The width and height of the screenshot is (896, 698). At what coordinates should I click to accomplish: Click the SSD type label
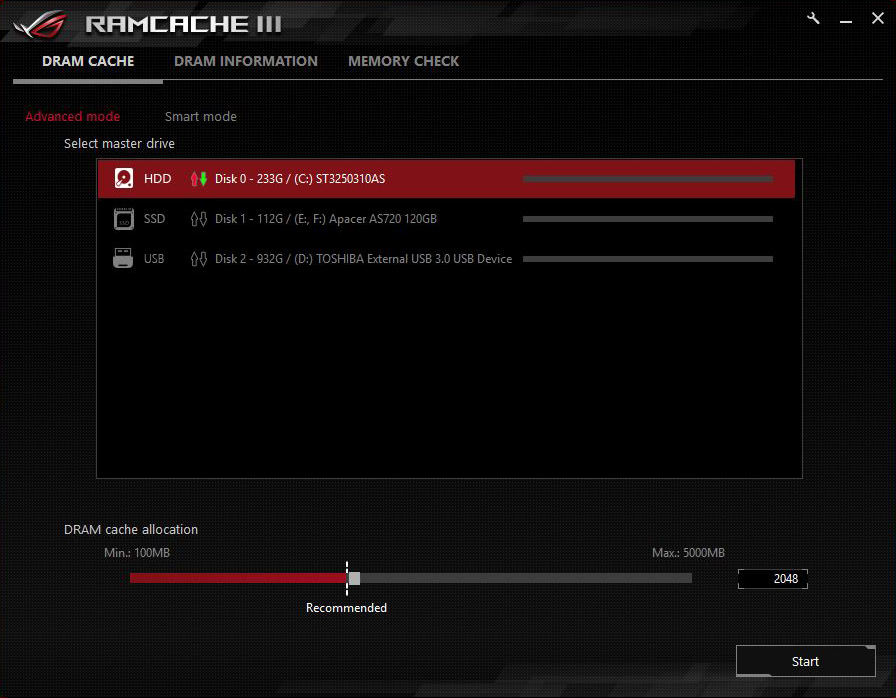pos(154,219)
